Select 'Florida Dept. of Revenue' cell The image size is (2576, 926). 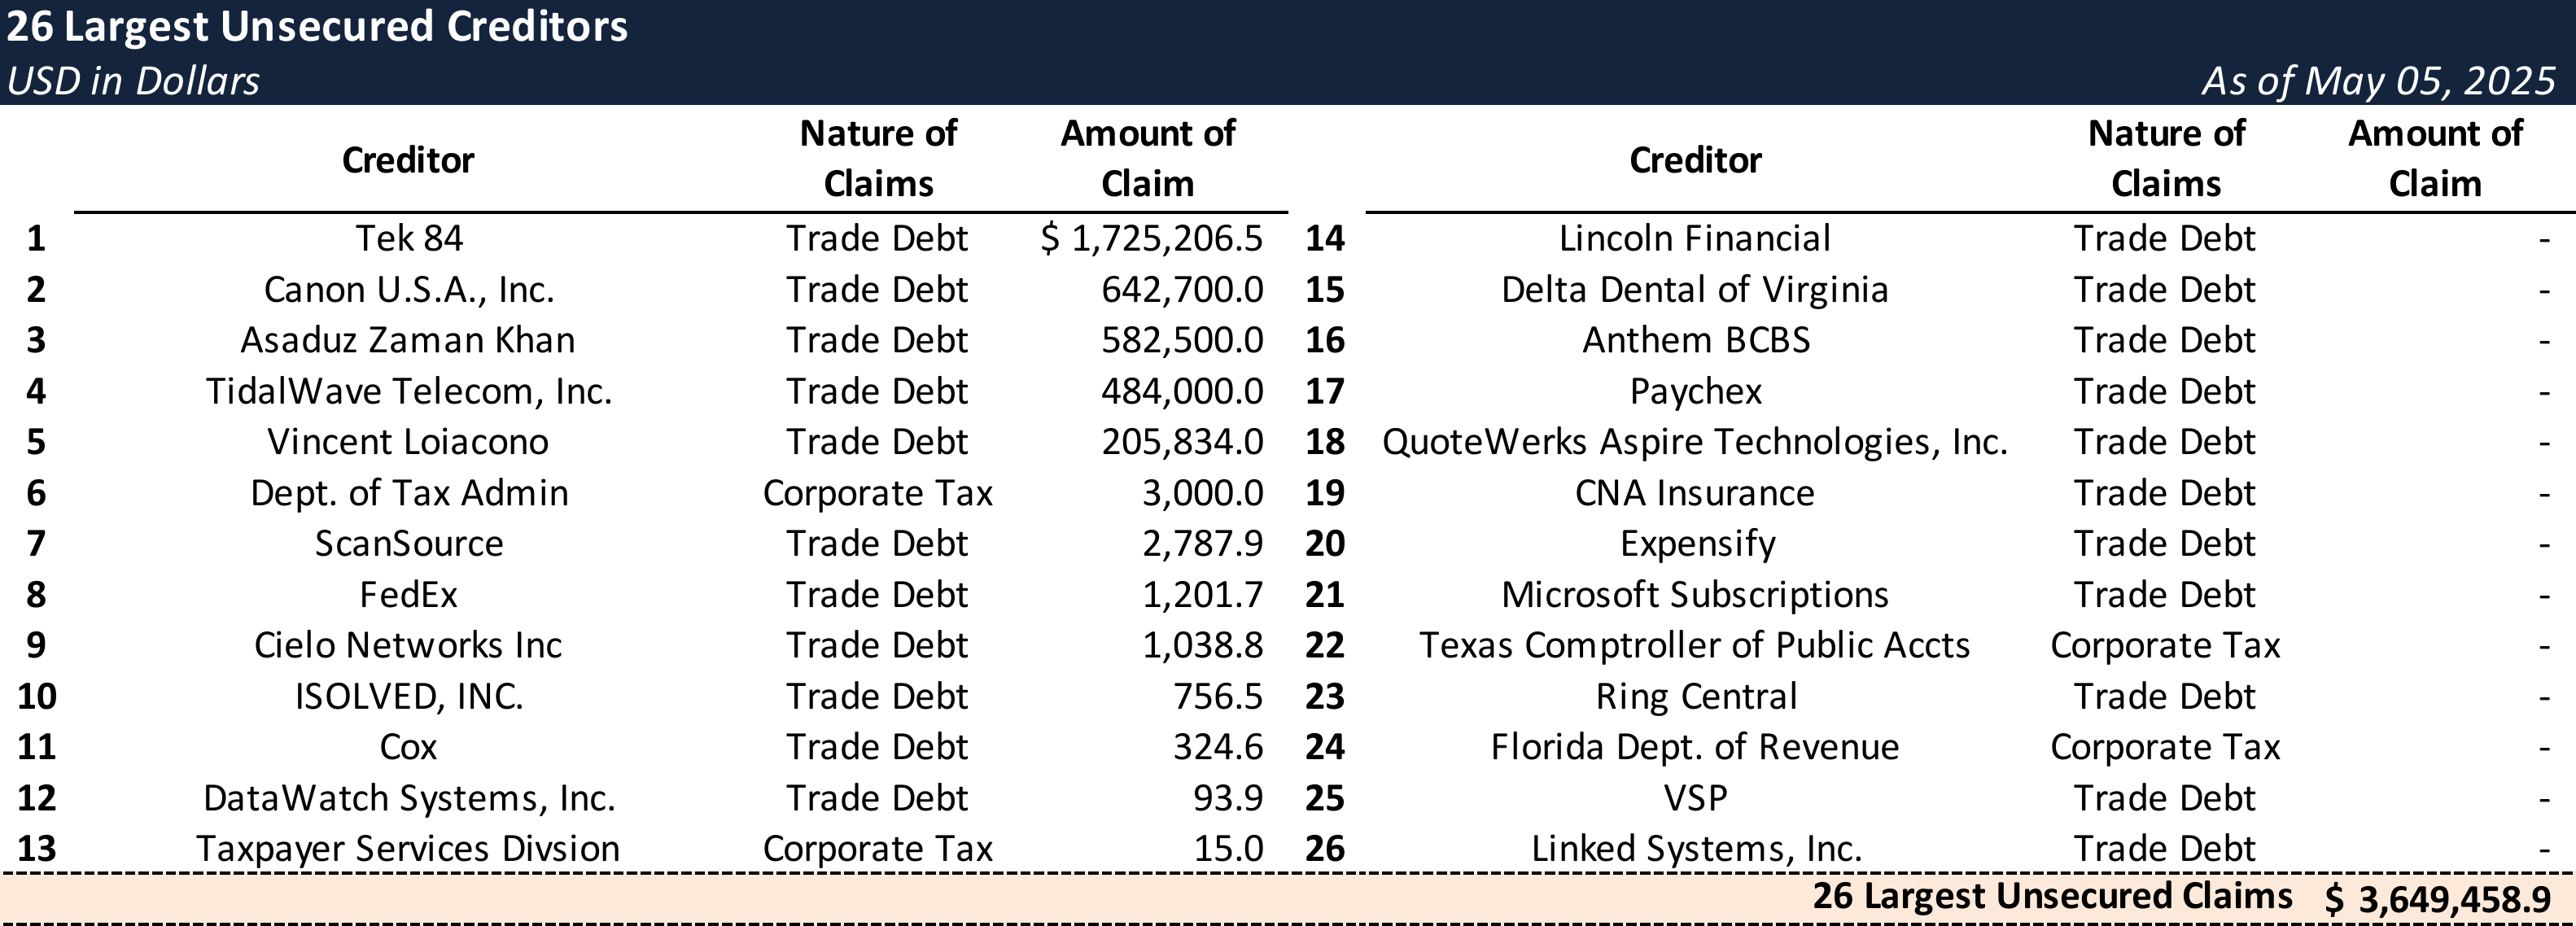pyautogui.click(x=1695, y=747)
